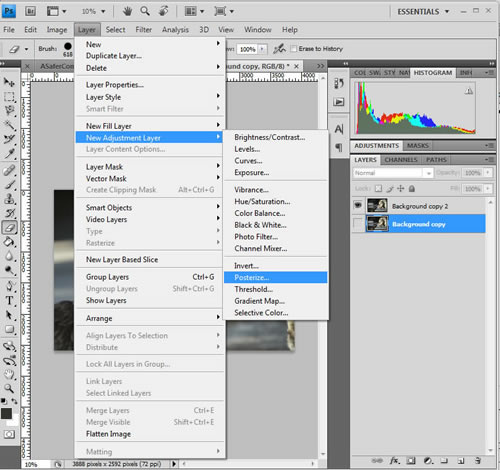Add a layer mask from panel bottom
Image resolution: width=500 pixels, height=470 pixels.
click(411, 461)
